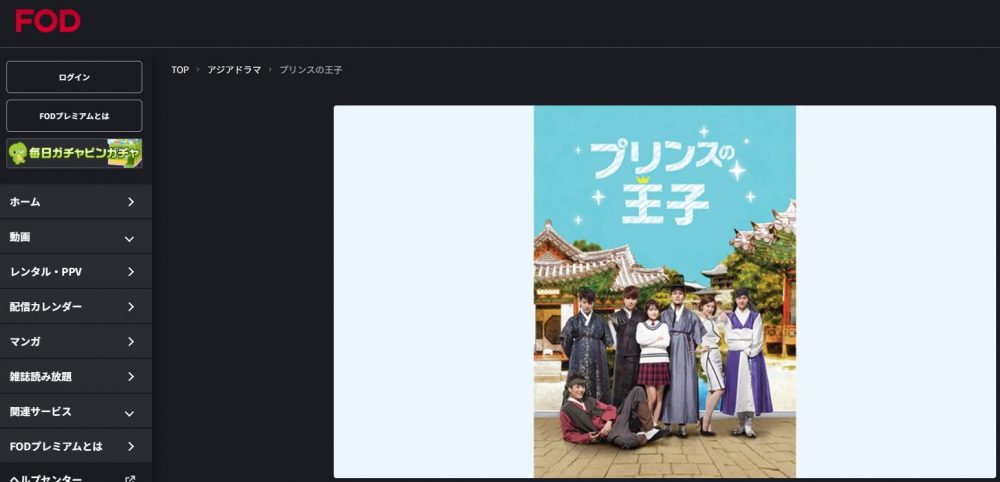Open the FODプレミアムとは sidebar menu item
The height and width of the screenshot is (482, 1000).
coord(76,446)
